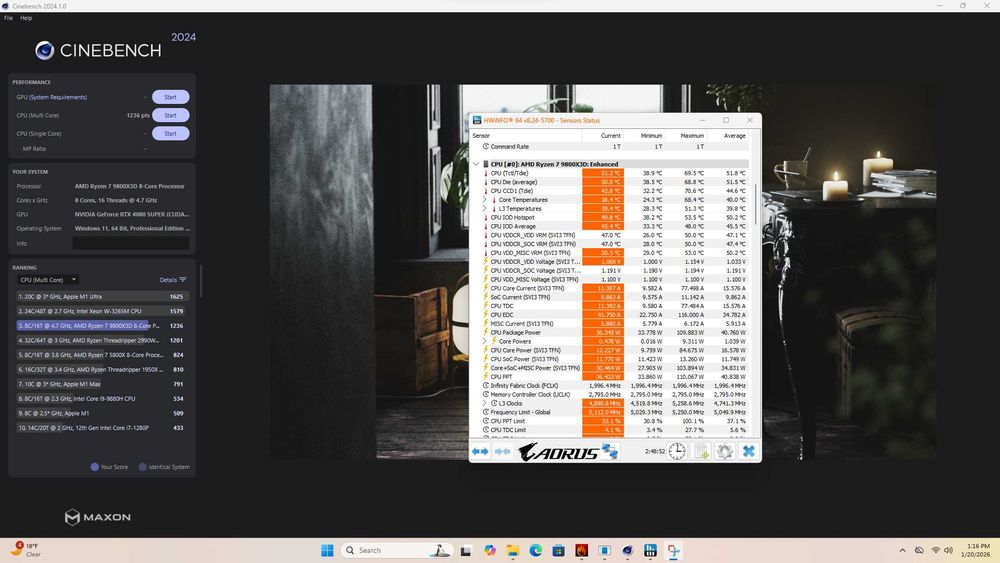Select the Intel Xeon W-3265M ranking row
This screenshot has height=563, width=1000.
click(x=102, y=311)
